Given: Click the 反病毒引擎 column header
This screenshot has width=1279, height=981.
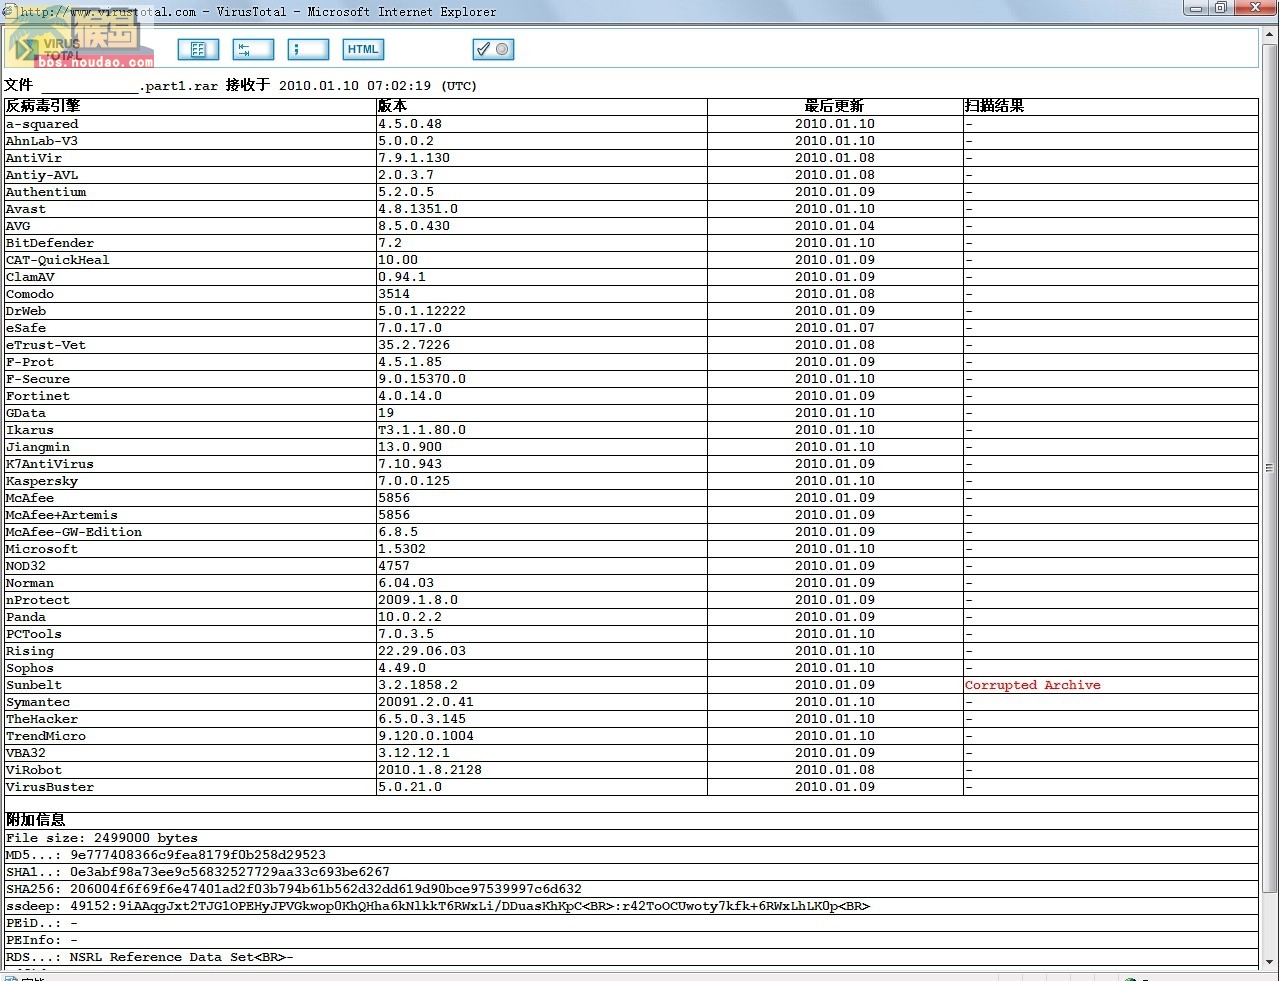Looking at the screenshot, I should point(43,106).
